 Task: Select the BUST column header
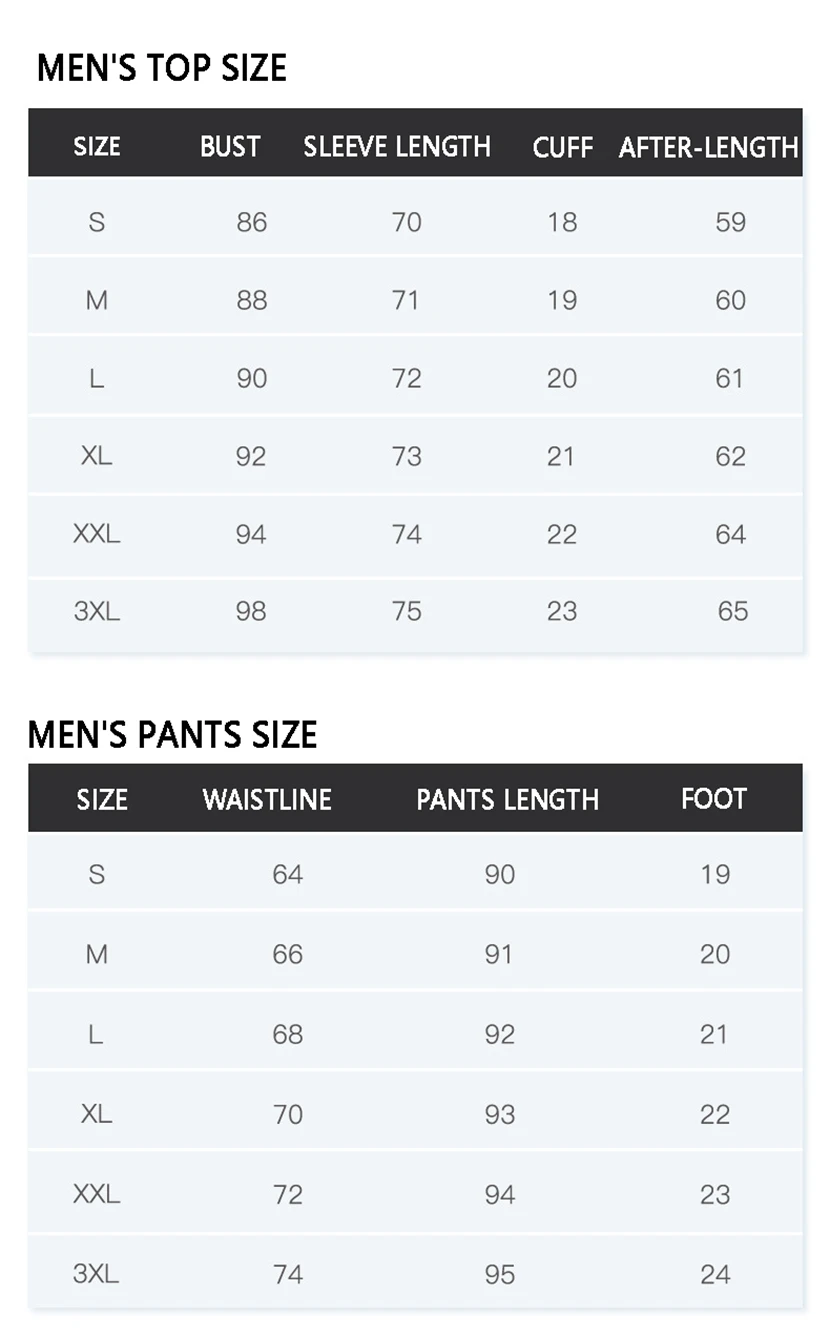(x=230, y=147)
